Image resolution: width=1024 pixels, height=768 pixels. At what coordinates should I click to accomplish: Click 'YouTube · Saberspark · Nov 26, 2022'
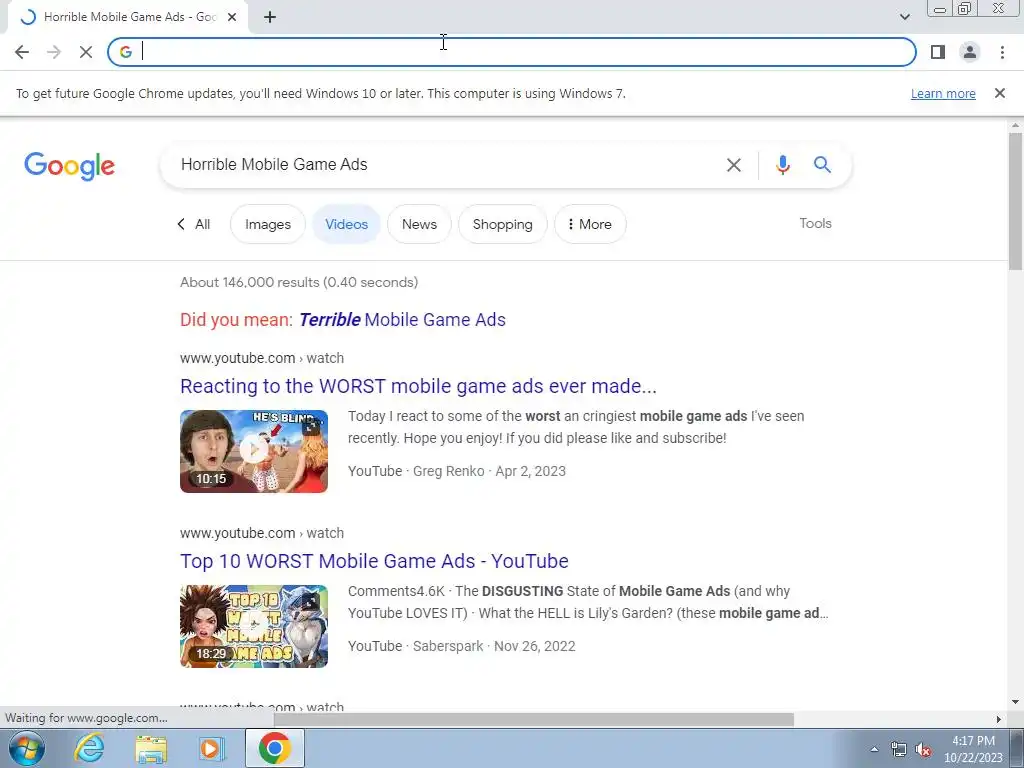[462, 646]
